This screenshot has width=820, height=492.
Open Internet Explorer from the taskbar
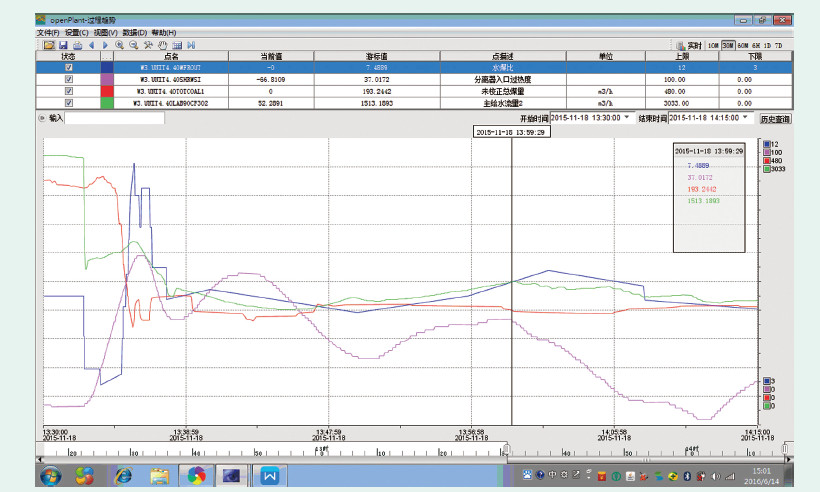[x=124, y=475]
